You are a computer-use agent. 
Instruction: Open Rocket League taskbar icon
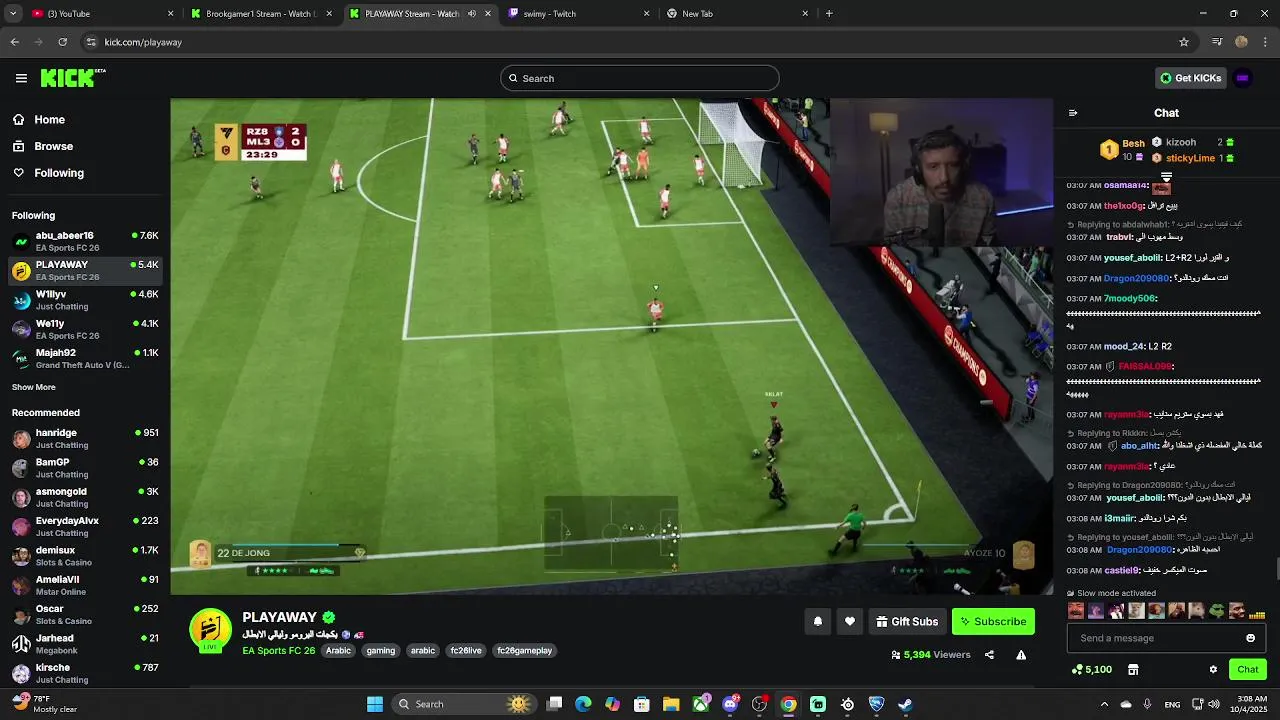point(876,704)
